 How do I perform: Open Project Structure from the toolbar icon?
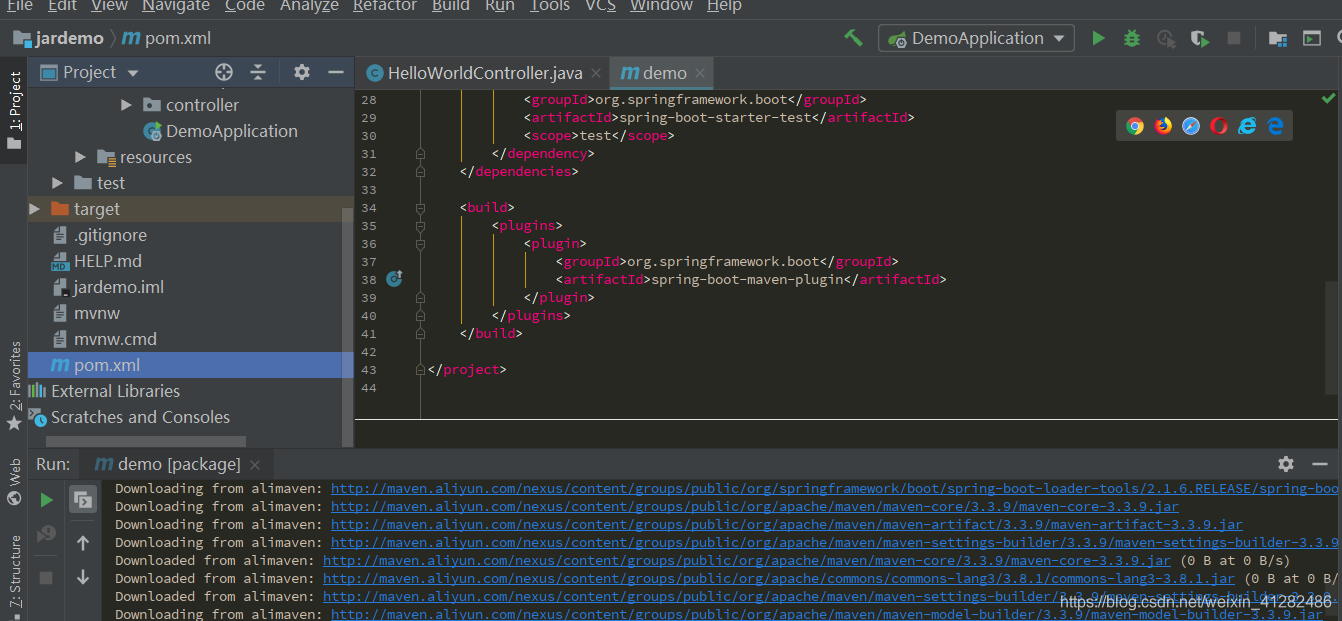[1278, 38]
